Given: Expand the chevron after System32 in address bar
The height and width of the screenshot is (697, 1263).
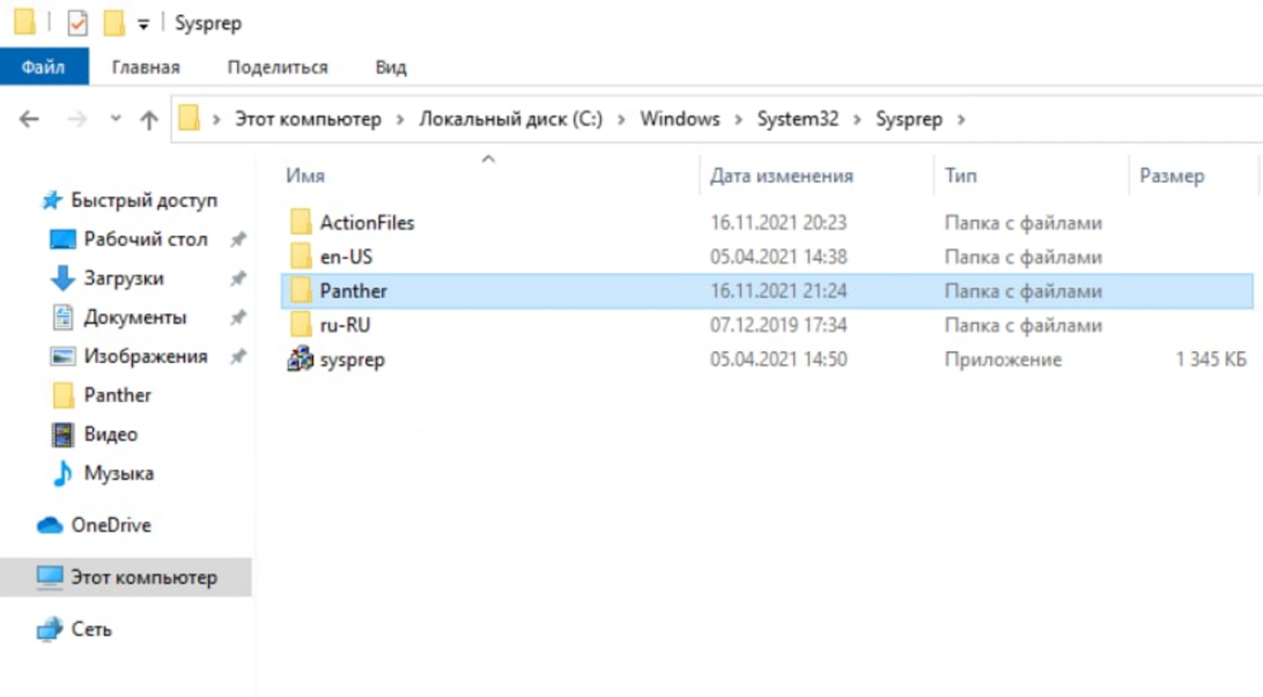Looking at the screenshot, I should pyautogui.click(x=859, y=120).
